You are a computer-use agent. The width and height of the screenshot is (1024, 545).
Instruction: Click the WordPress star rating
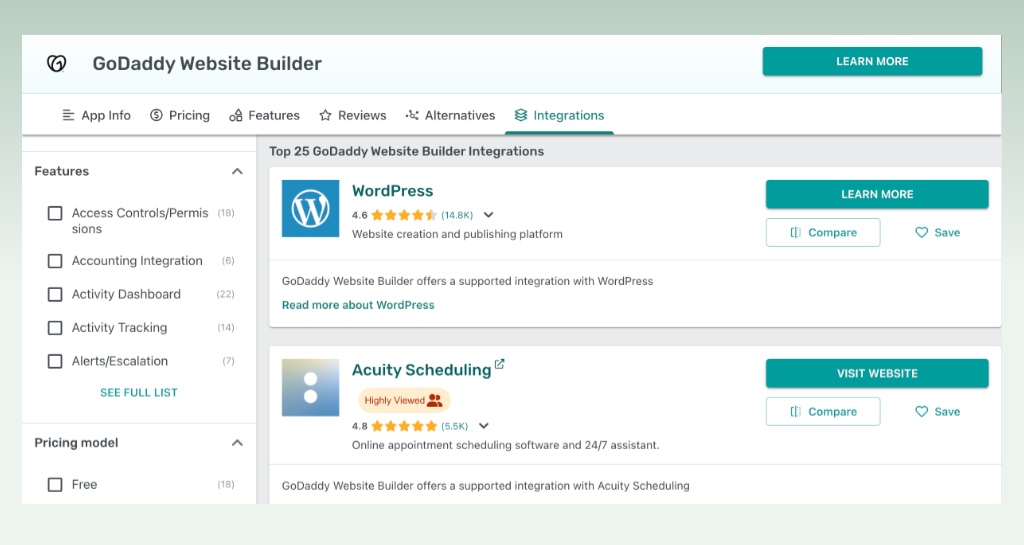(404, 215)
